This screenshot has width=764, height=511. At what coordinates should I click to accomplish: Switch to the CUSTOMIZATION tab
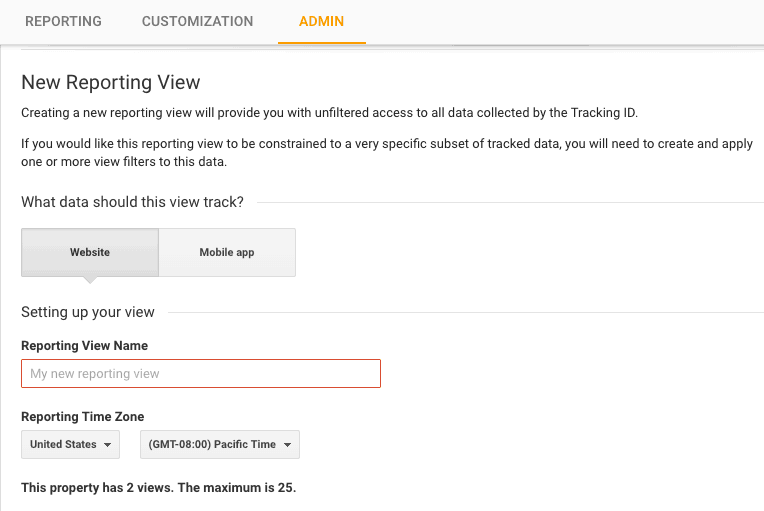tap(197, 21)
